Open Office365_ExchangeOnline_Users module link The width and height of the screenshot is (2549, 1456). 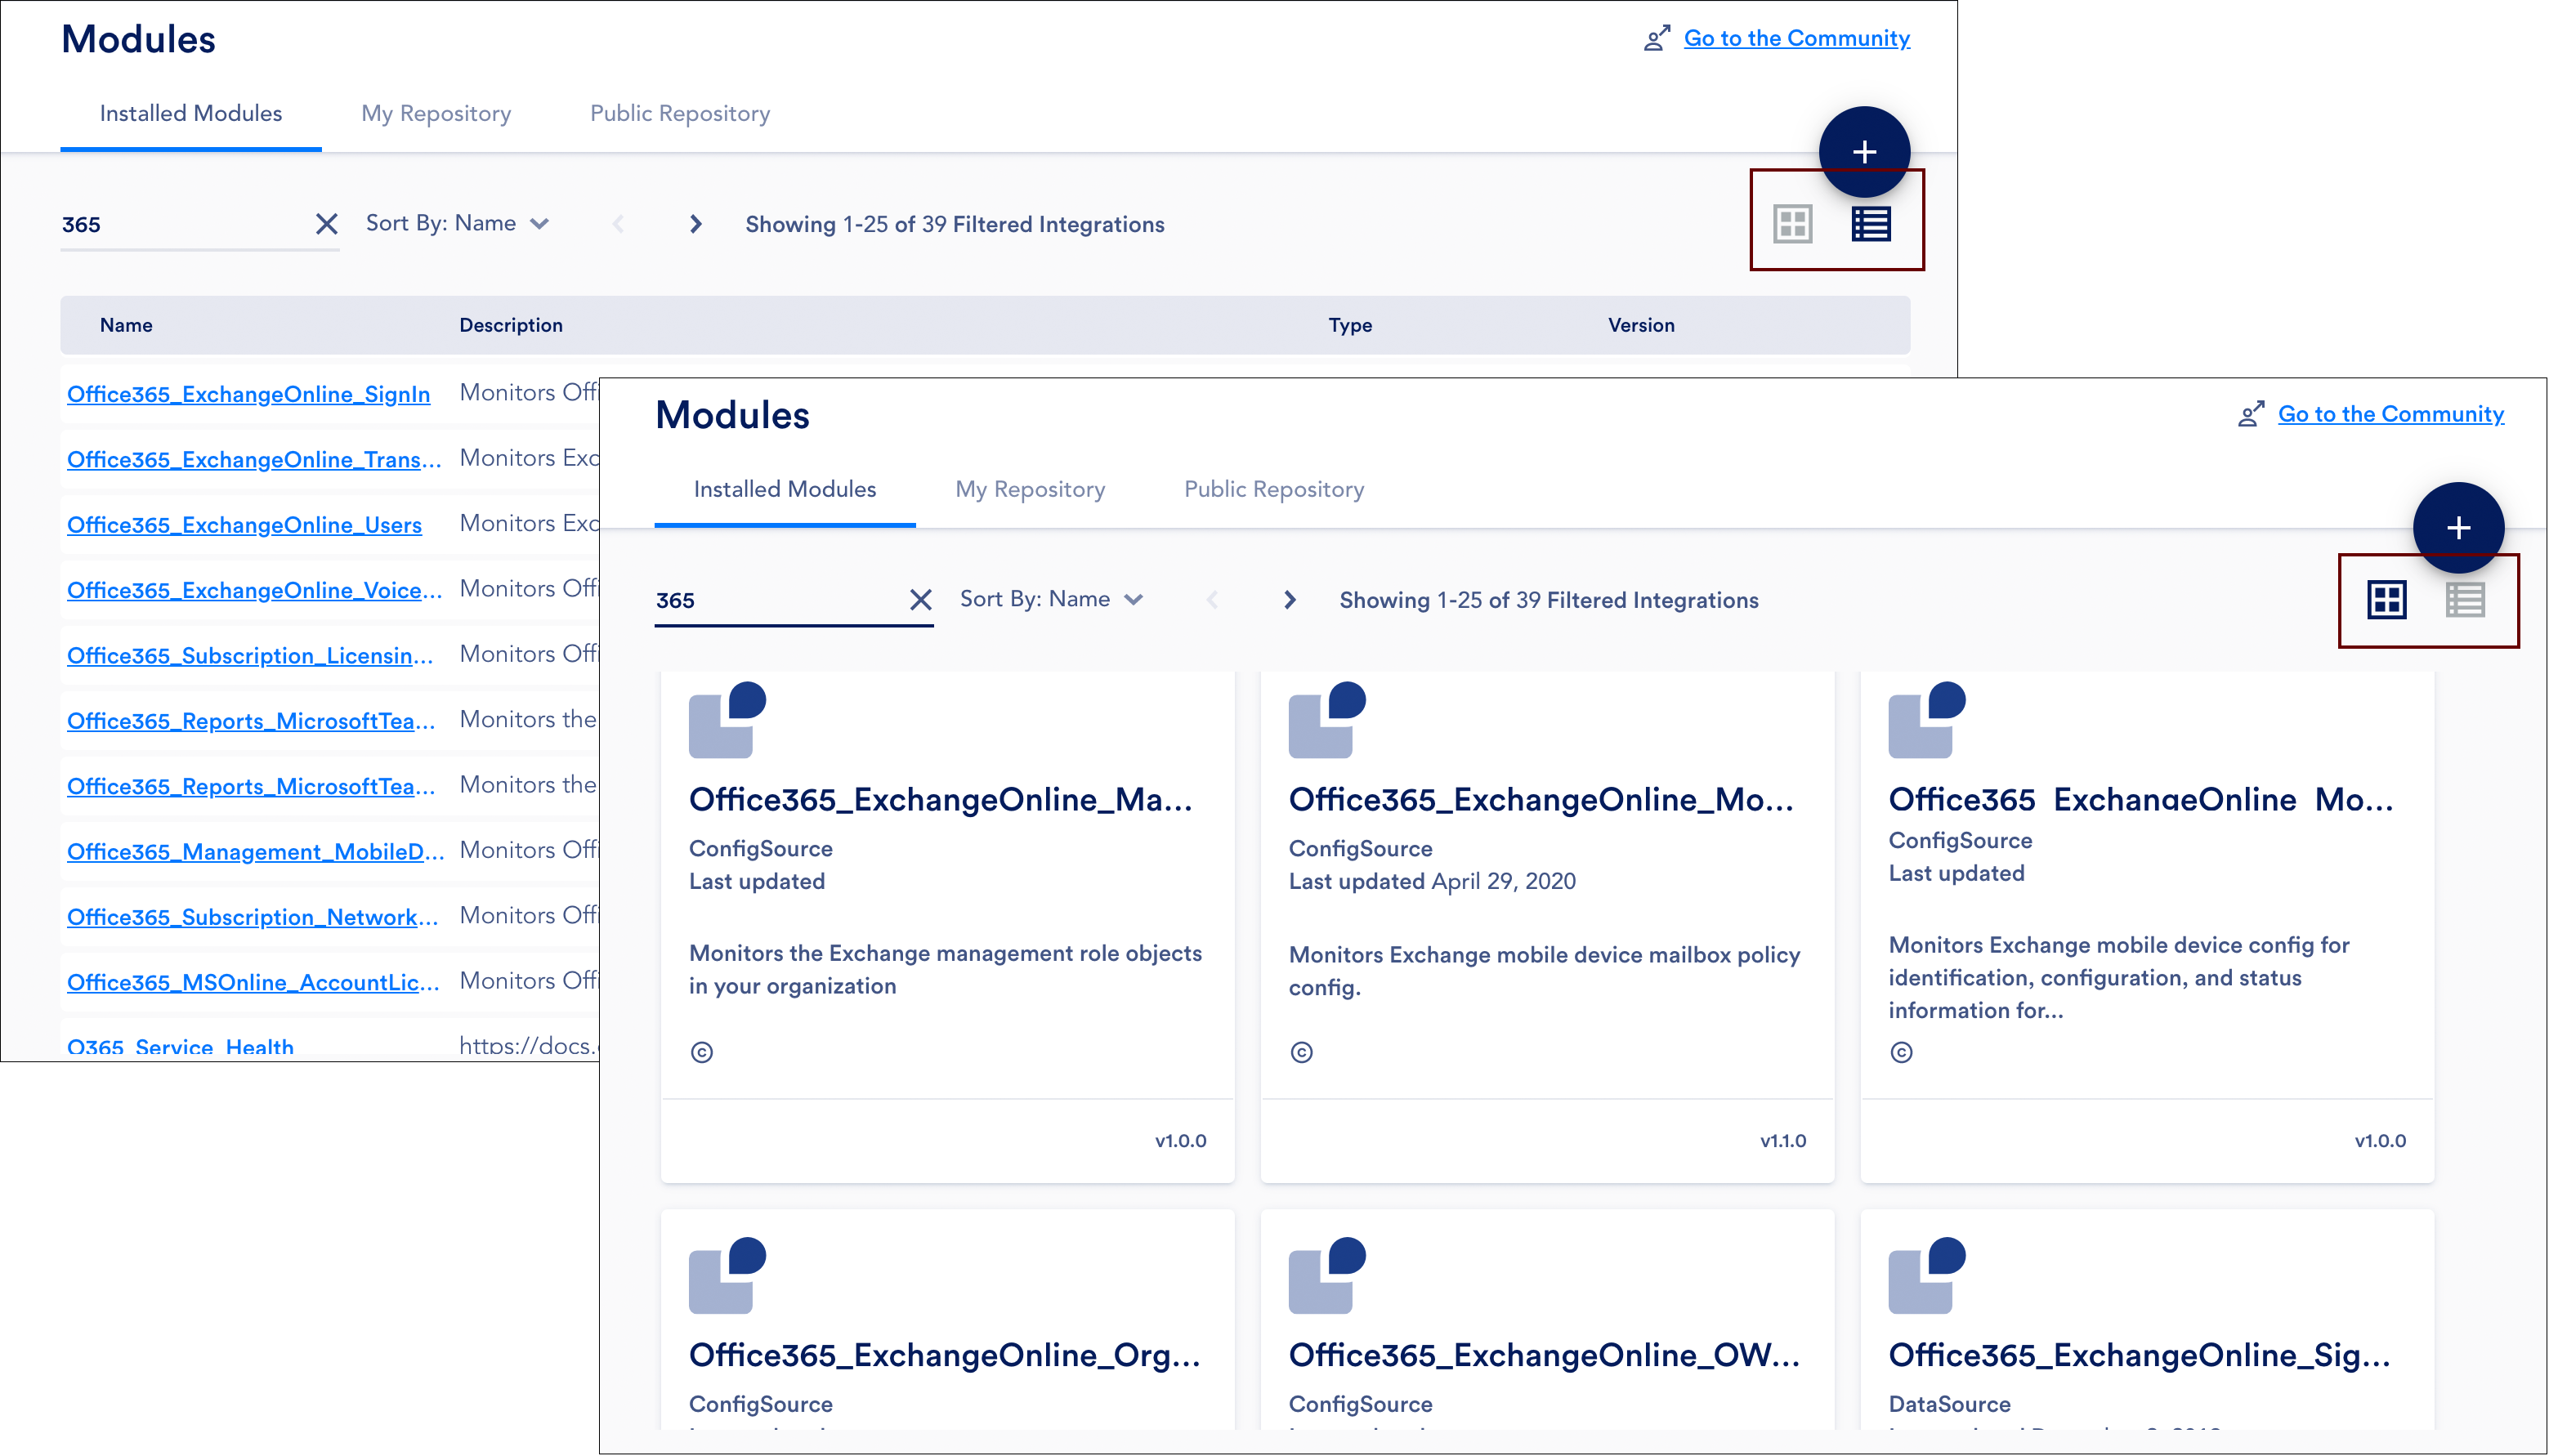244,524
